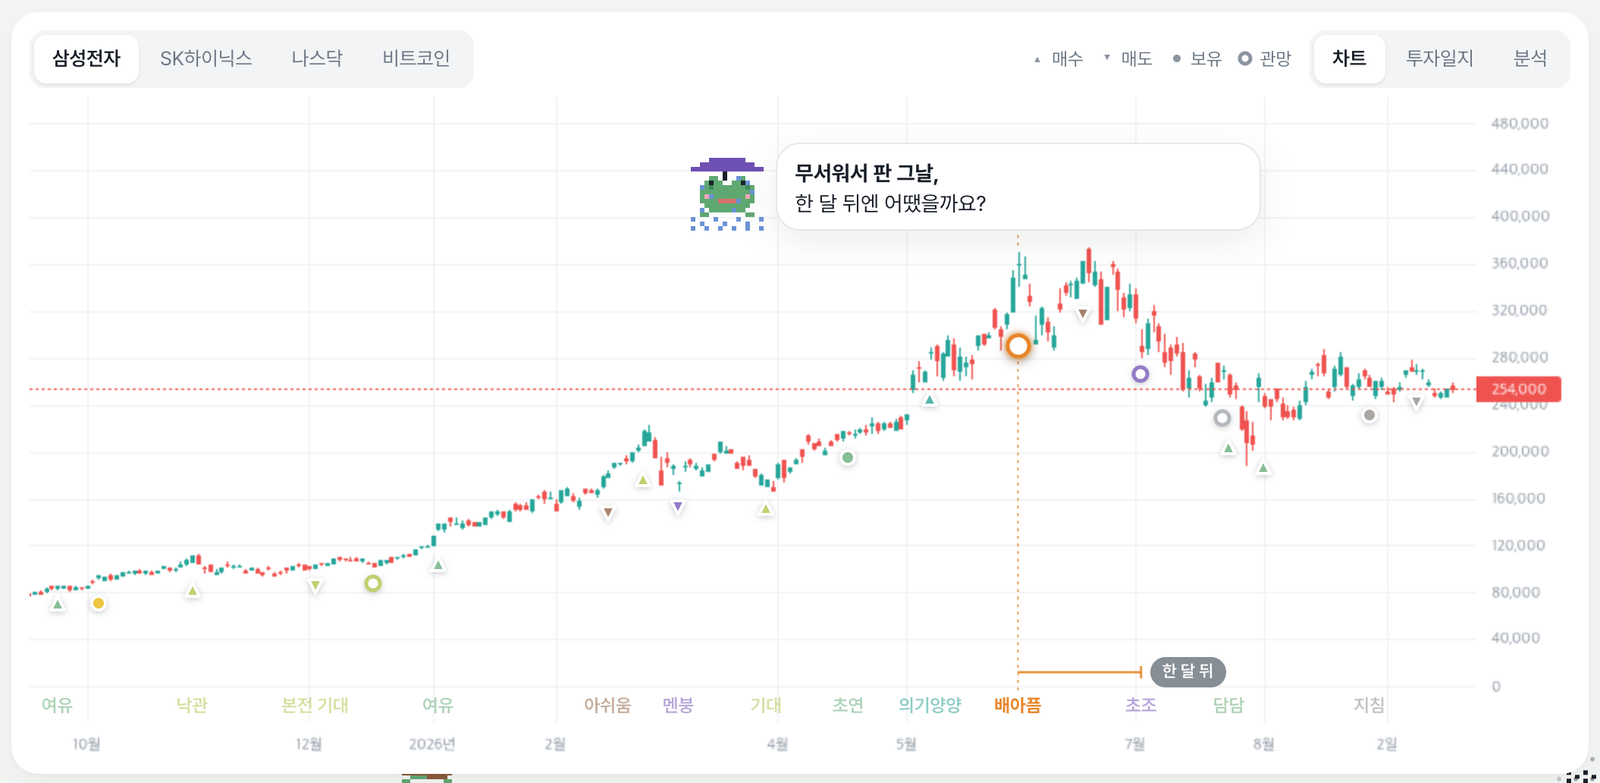Open the 삼성전자 stock tab
Image resolution: width=1600 pixels, height=783 pixels.
click(x=86, y=59)
